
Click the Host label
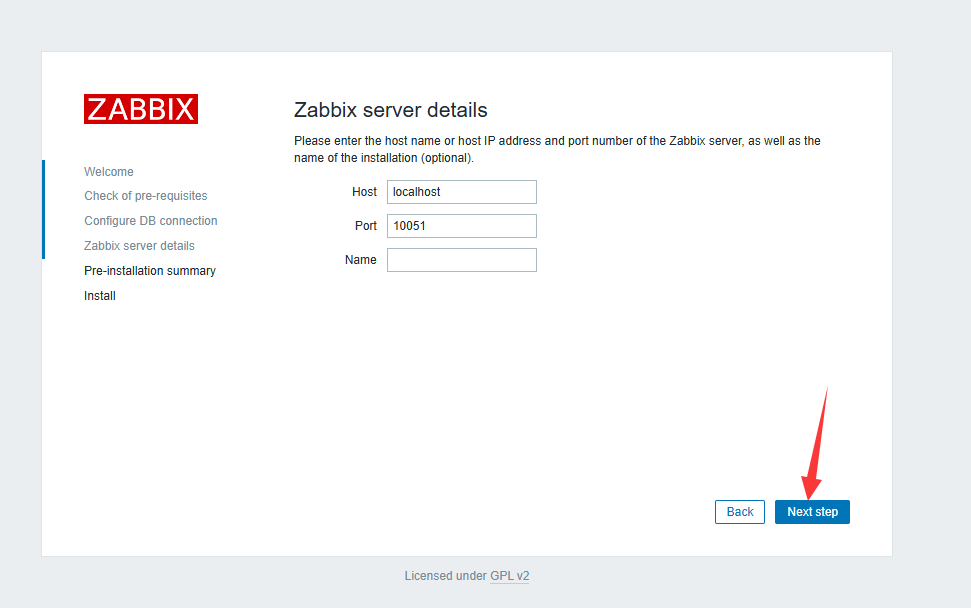(364, 192)
